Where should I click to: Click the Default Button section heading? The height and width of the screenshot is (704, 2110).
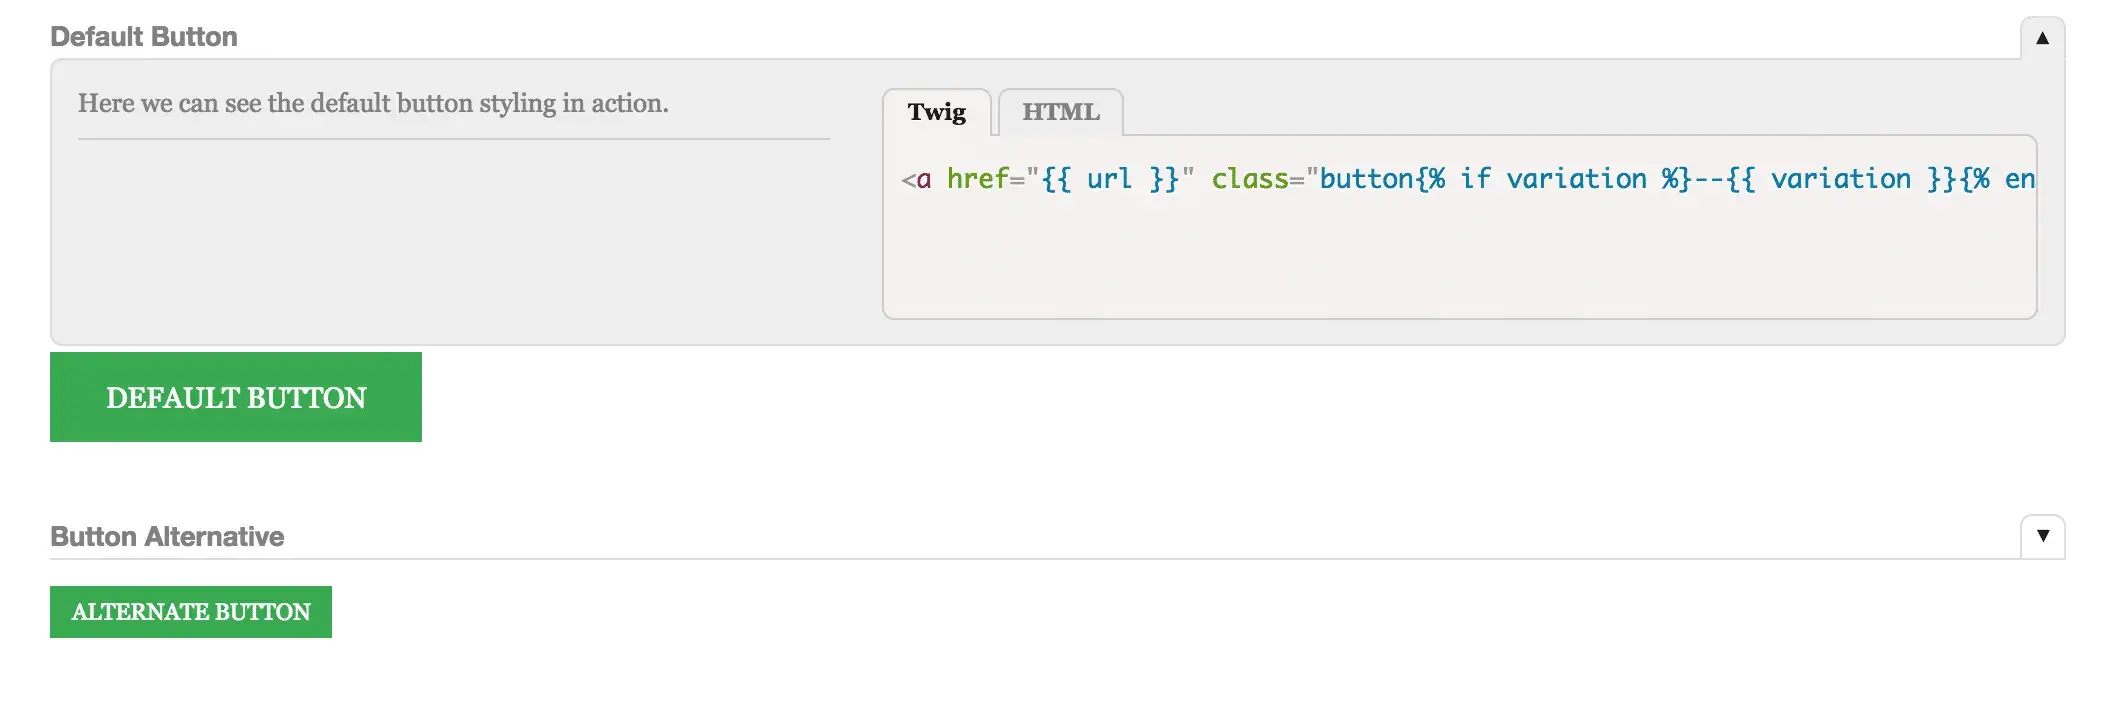[144, 37]
